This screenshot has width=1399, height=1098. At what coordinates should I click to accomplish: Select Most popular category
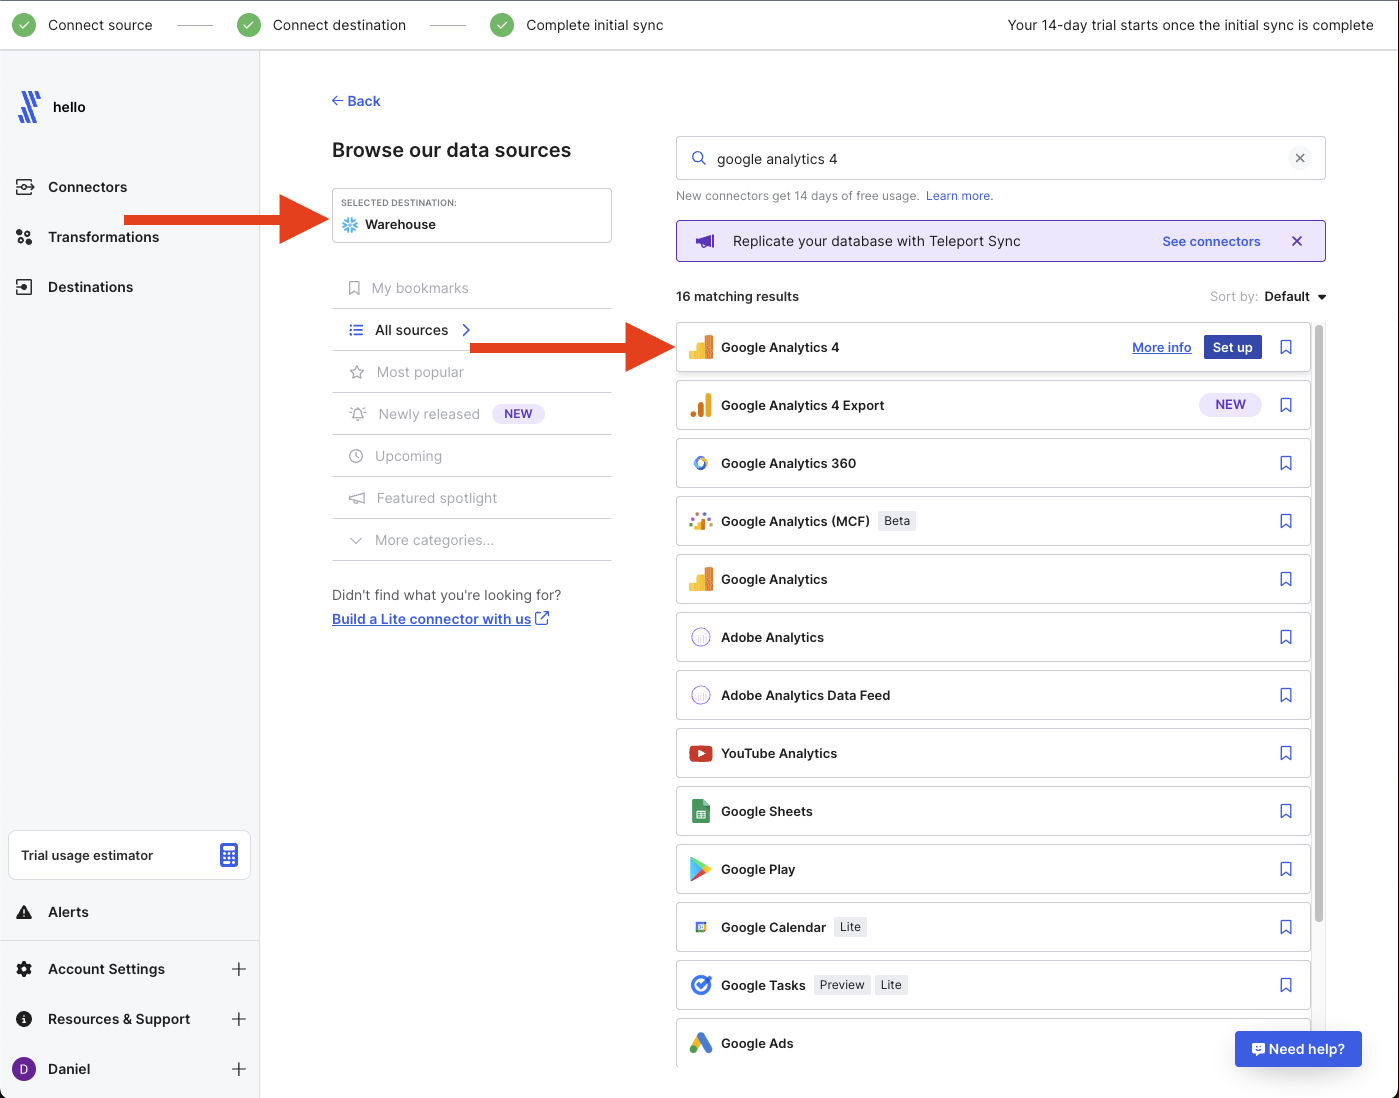click(x=472, y=372)
